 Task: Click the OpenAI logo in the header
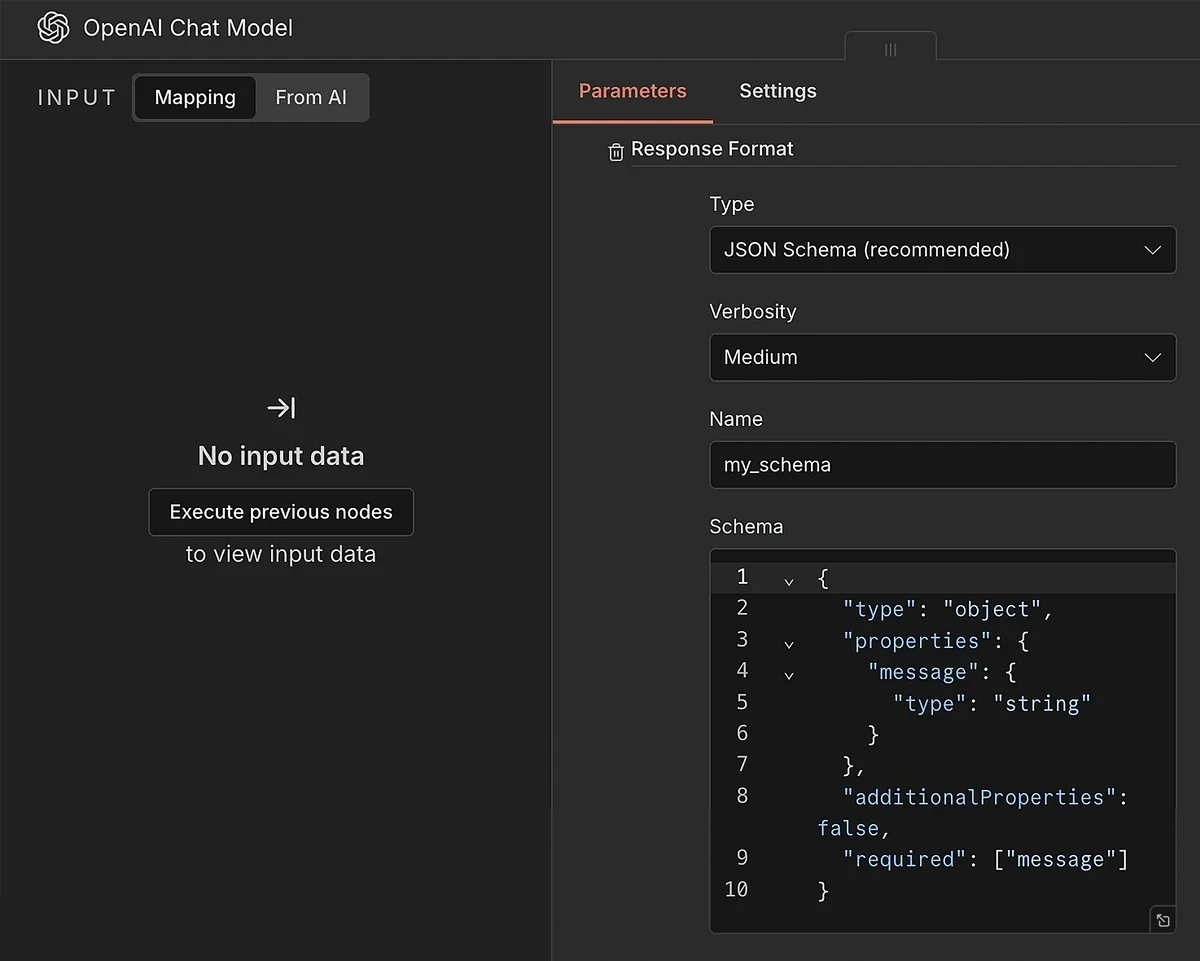pyautogui.click(x=52, y=28)
